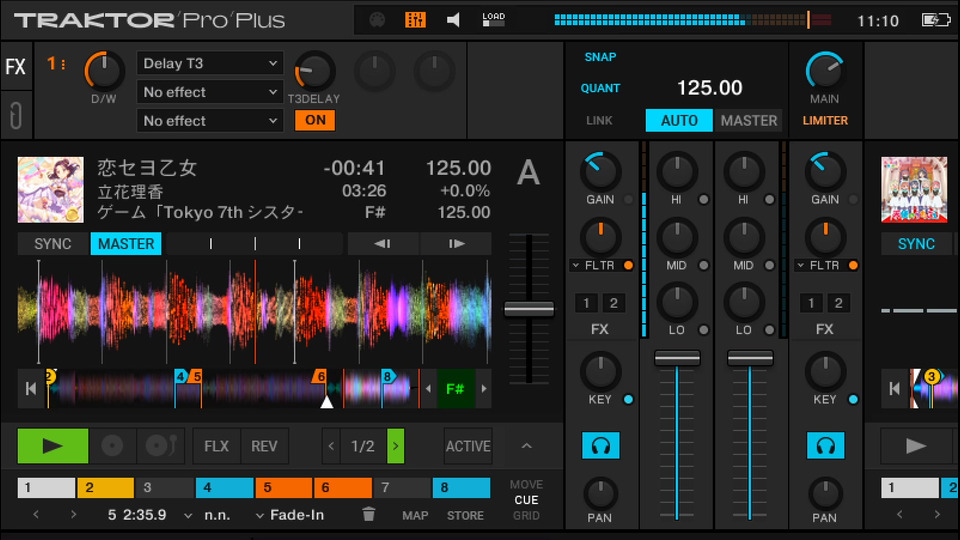Screen dimensions: 960x540
Task: Decrease loop size from 1/2
Action: pos(331,446)
